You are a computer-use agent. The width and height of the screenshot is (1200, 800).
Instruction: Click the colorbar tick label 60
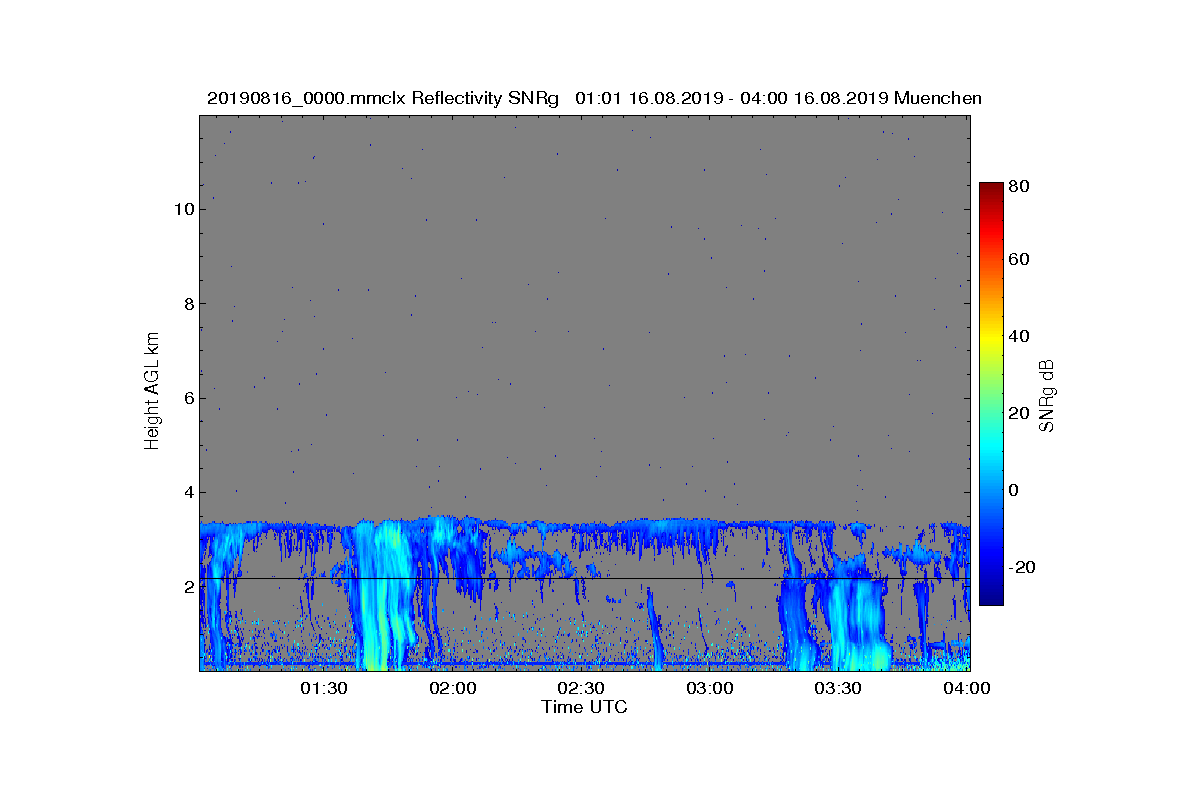point(1020,260)
